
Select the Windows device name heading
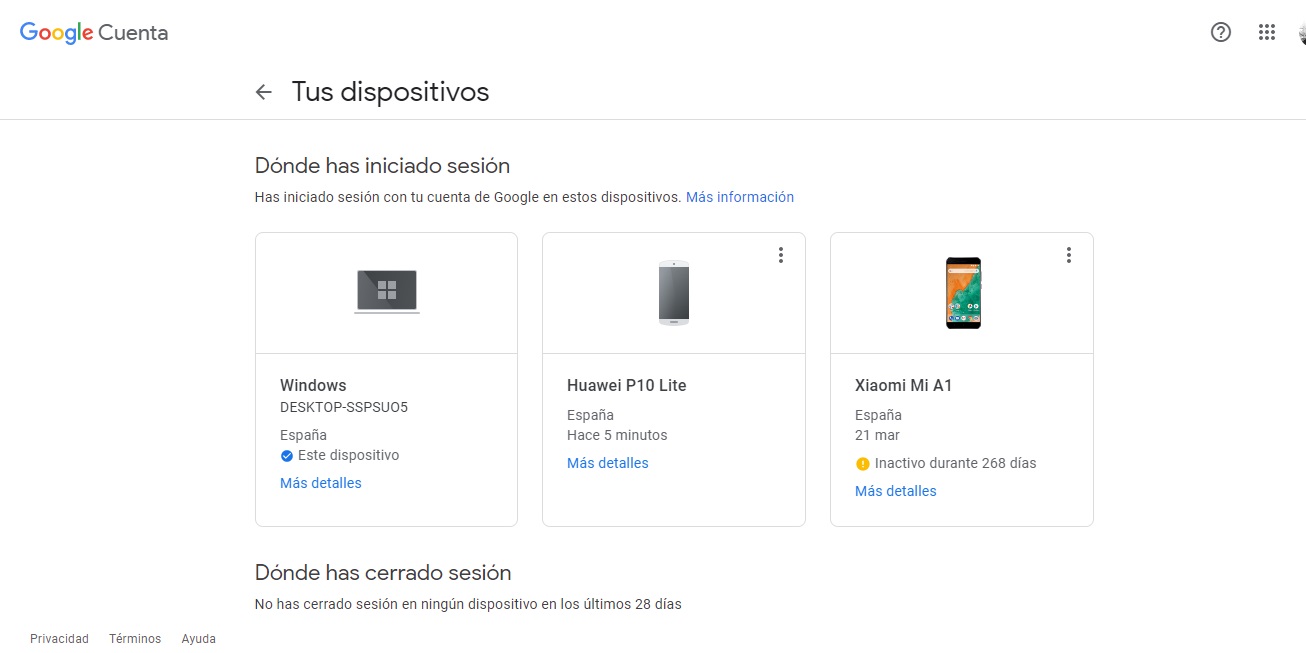[x=313, y=385]
